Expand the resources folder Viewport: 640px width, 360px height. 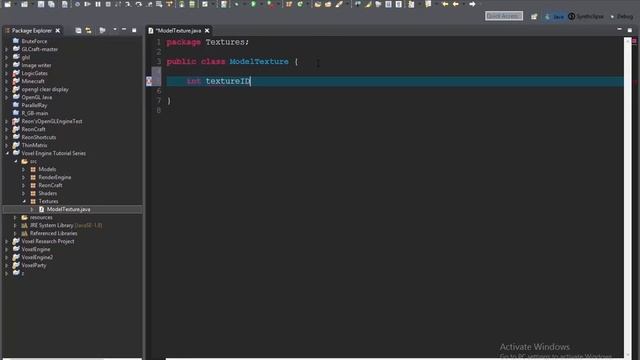tap(16, 218)
